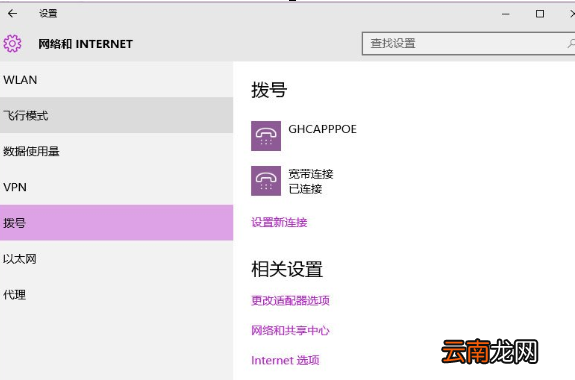This screenshot has width=575, height=380.
Task: Click the back arrow icon
Action: [x=12, y=14]
